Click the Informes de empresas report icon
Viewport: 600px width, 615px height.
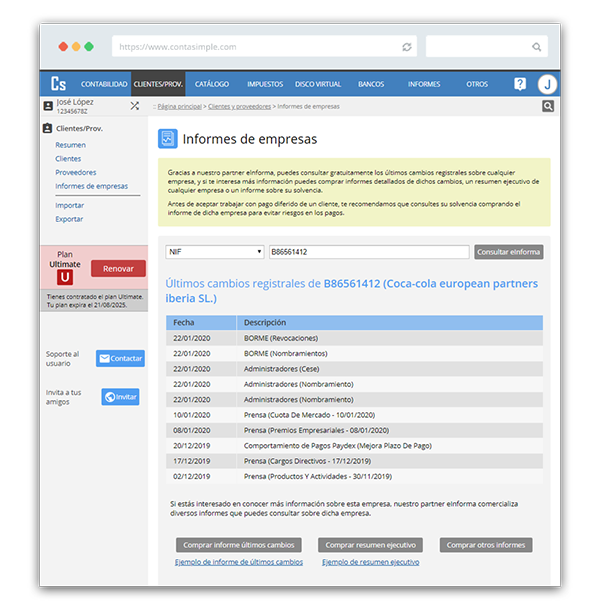(168, 138)
